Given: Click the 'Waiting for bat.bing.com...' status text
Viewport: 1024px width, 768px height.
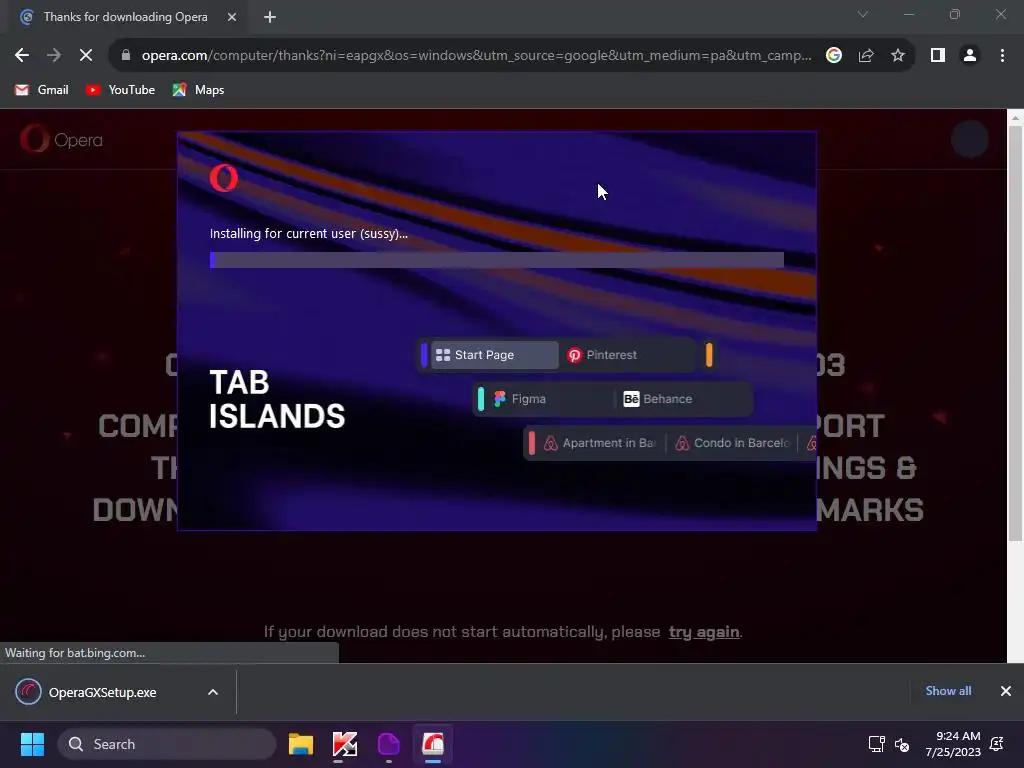Looking at the screenshot, I should [75, 652].
